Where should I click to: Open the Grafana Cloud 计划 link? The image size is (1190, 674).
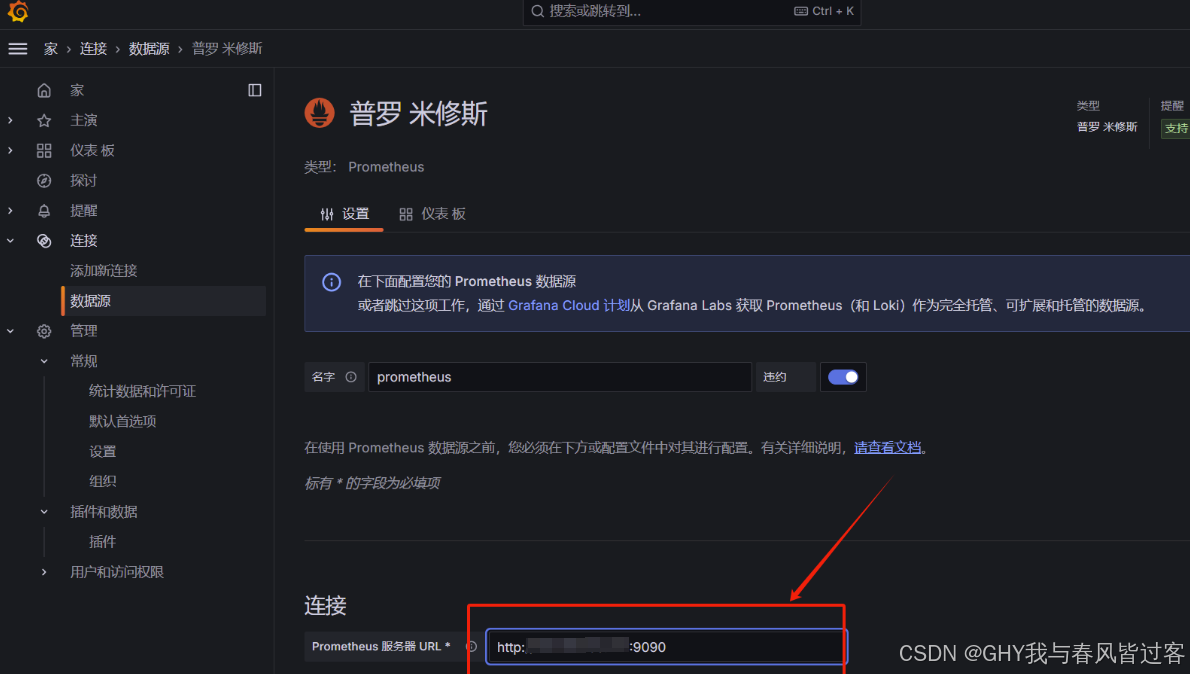tap(568, 305)
